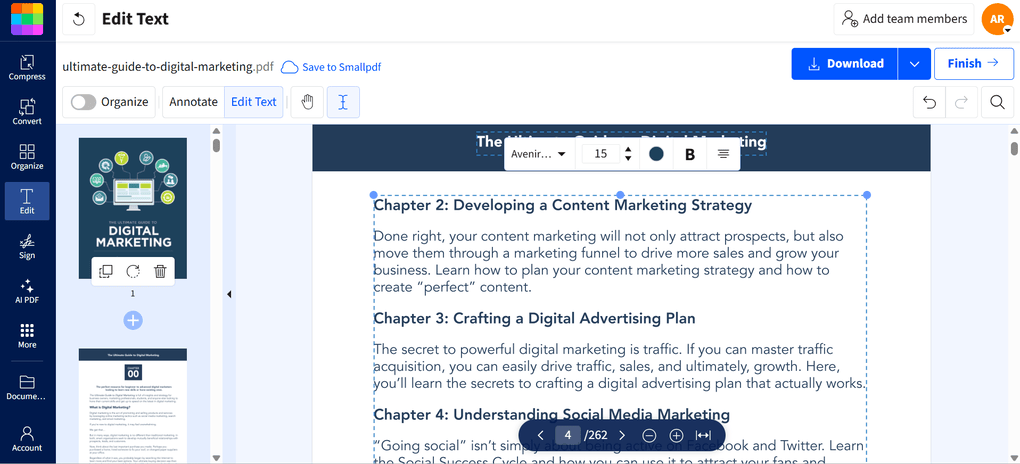Open the Convert tool in sidebar
1020x464 pixels.
(x=27, y=112)
